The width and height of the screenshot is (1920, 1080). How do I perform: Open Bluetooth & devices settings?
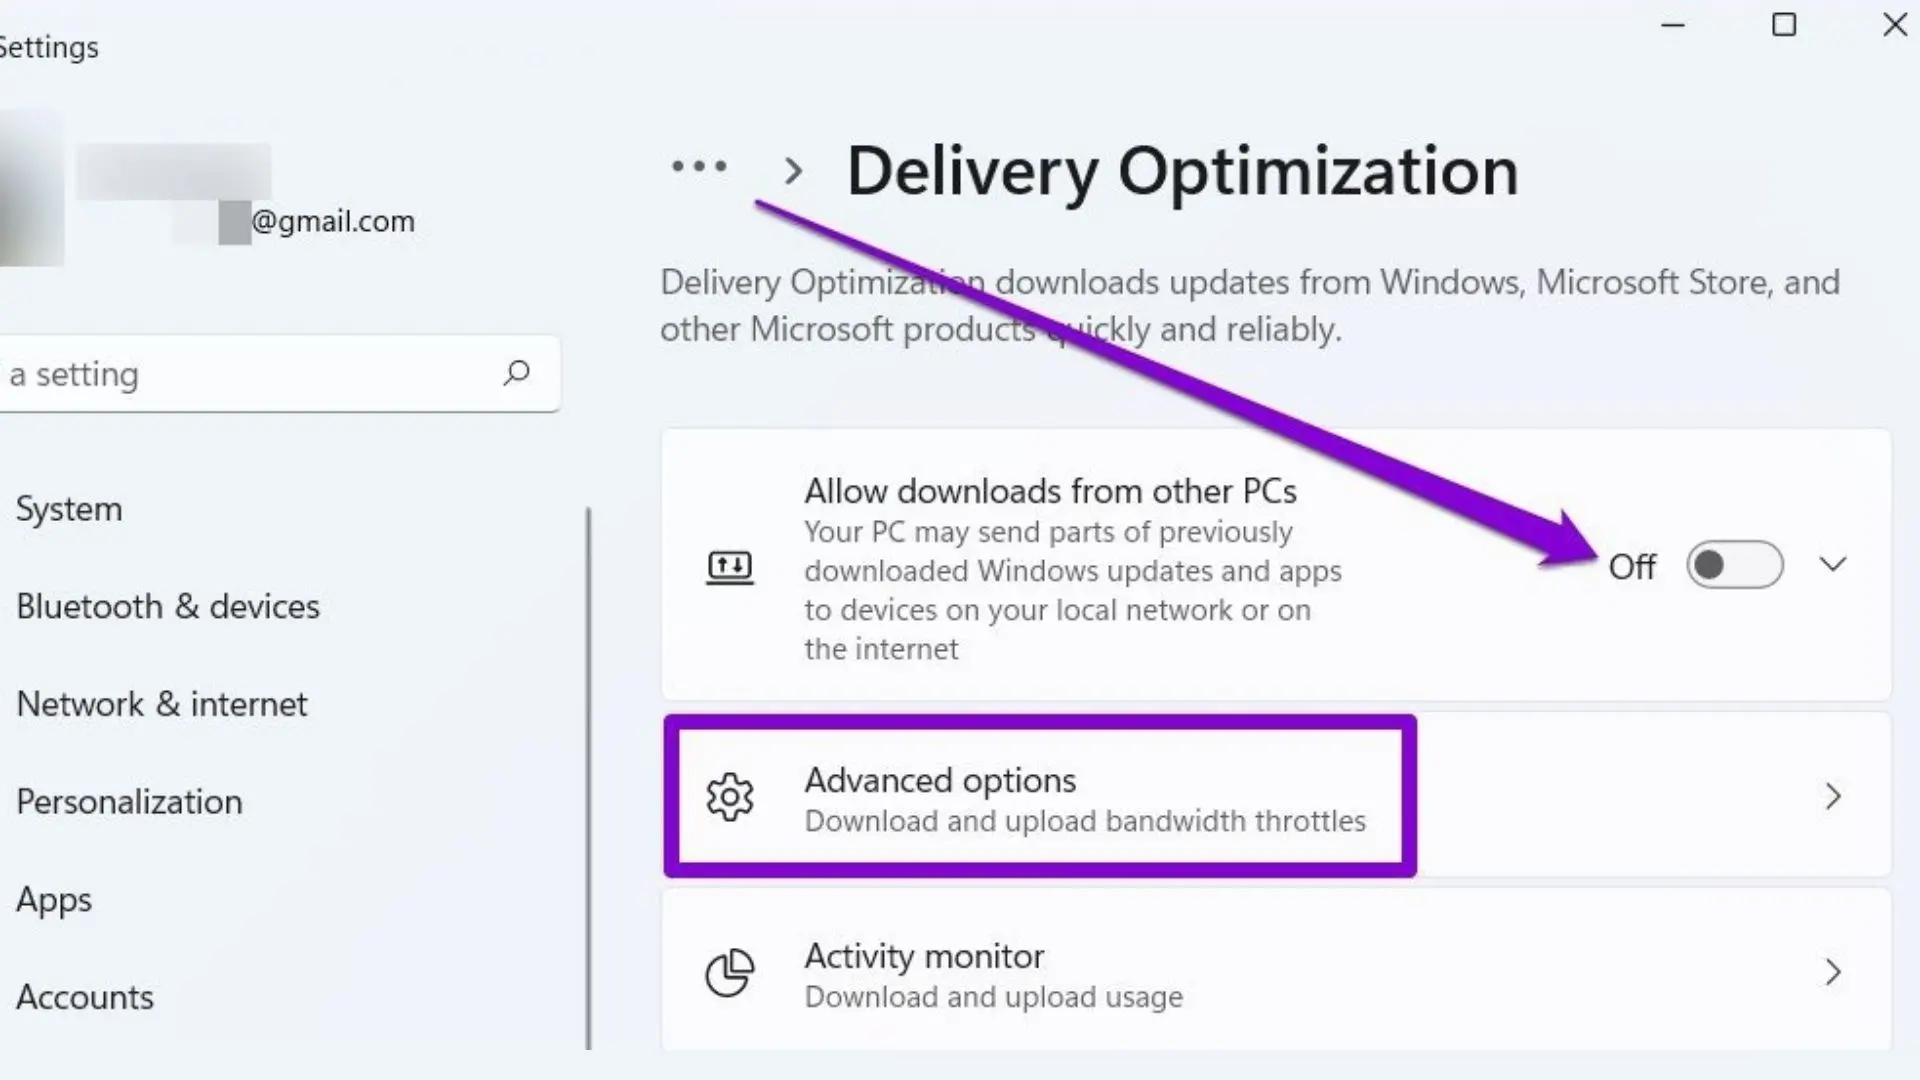tap(168, 607)
